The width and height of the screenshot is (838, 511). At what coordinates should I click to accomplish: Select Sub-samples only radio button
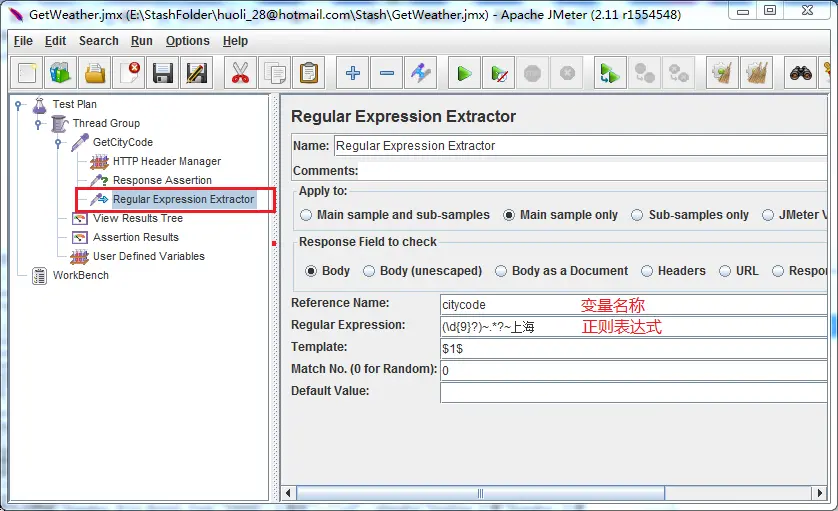tap(637, 215)
